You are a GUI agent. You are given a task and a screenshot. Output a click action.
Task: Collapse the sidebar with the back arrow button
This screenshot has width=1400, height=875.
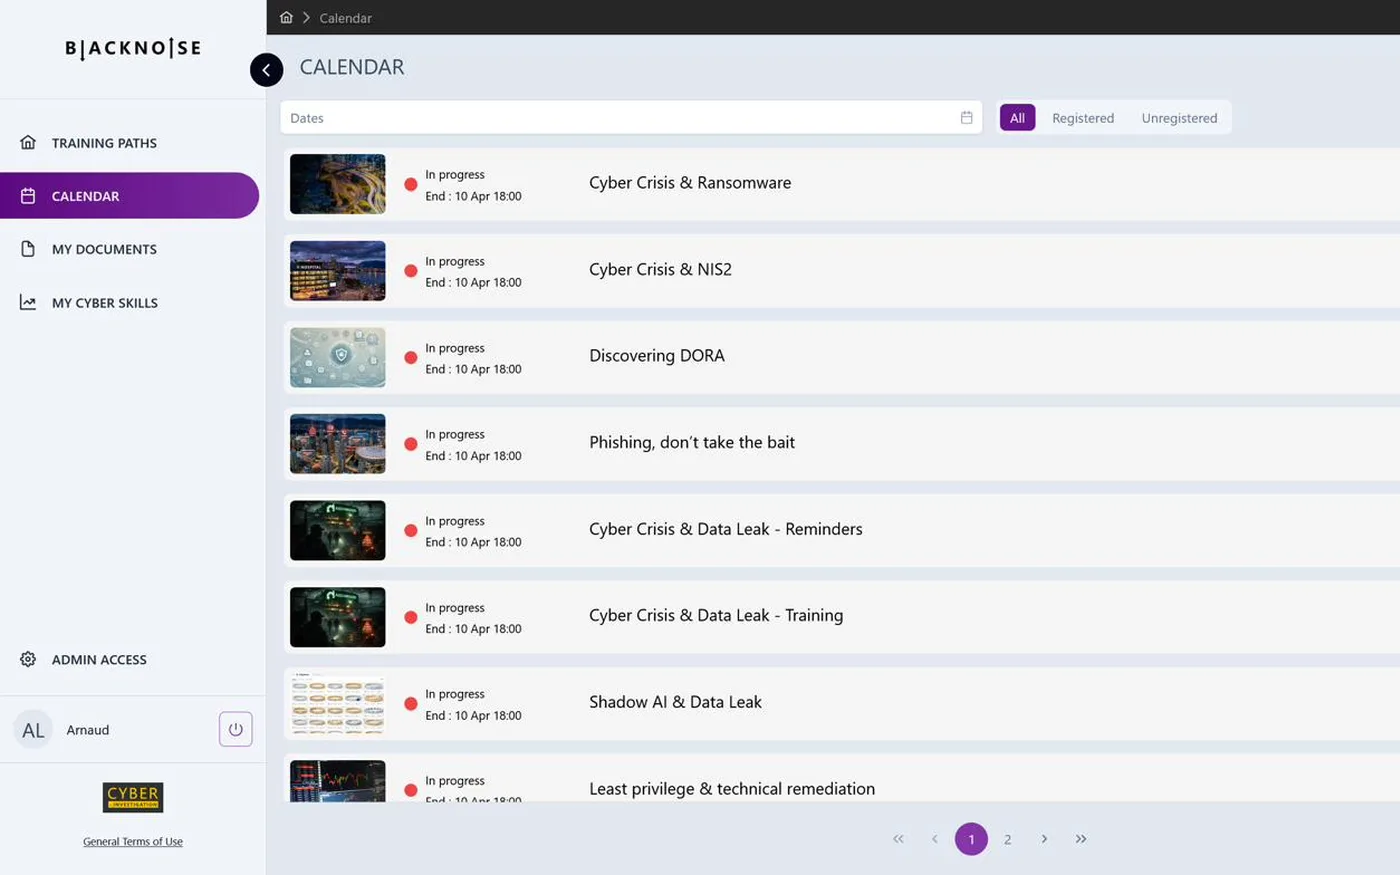coord(266,69)
